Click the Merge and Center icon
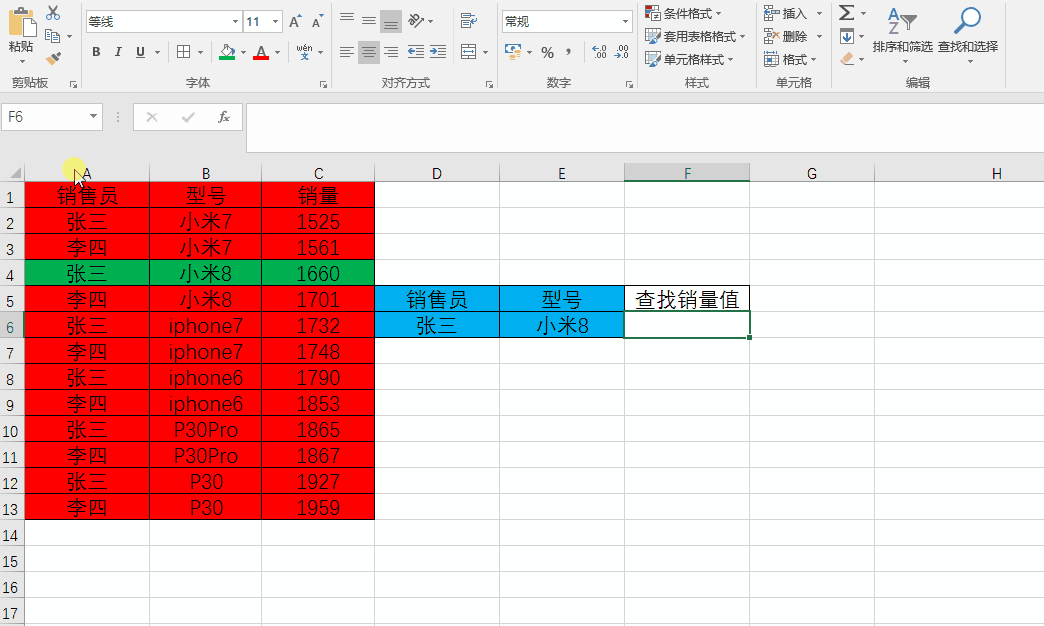Viewport: 1044px width, 626px height. click(x=469, y=52)
